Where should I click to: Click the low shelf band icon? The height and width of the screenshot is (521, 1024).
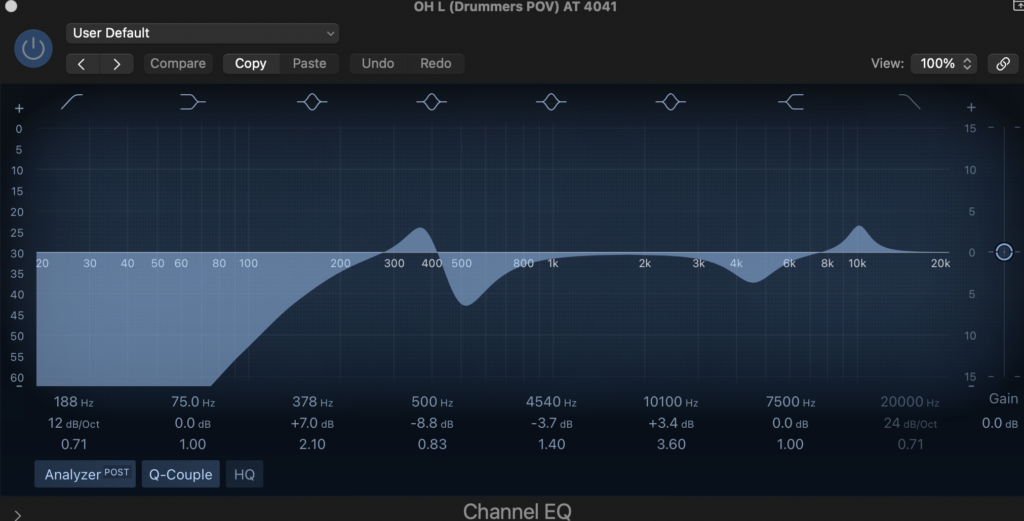tap(192, 102)
